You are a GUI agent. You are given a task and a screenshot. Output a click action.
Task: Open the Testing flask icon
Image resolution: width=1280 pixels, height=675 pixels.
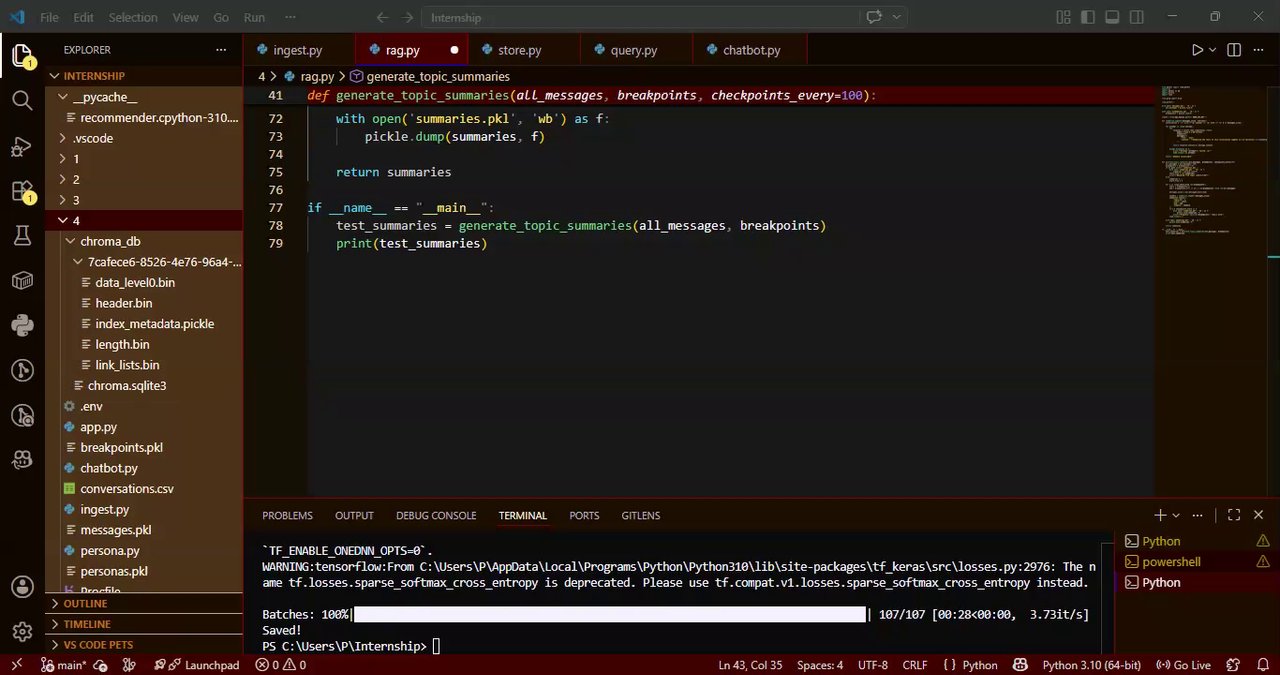22,236
